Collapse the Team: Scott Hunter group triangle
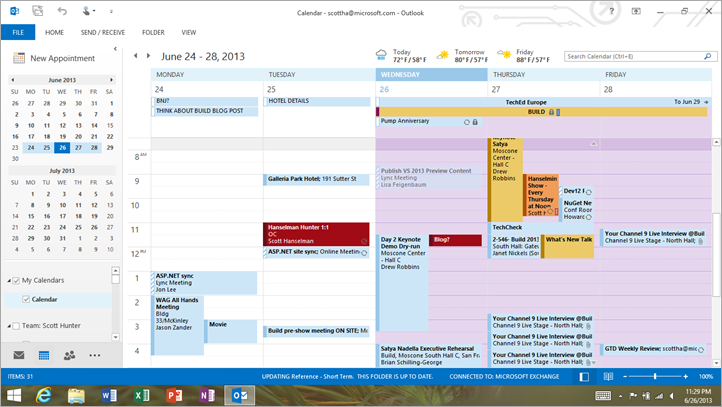The height and width of the screenshot is (407, 722). (9, 326)
